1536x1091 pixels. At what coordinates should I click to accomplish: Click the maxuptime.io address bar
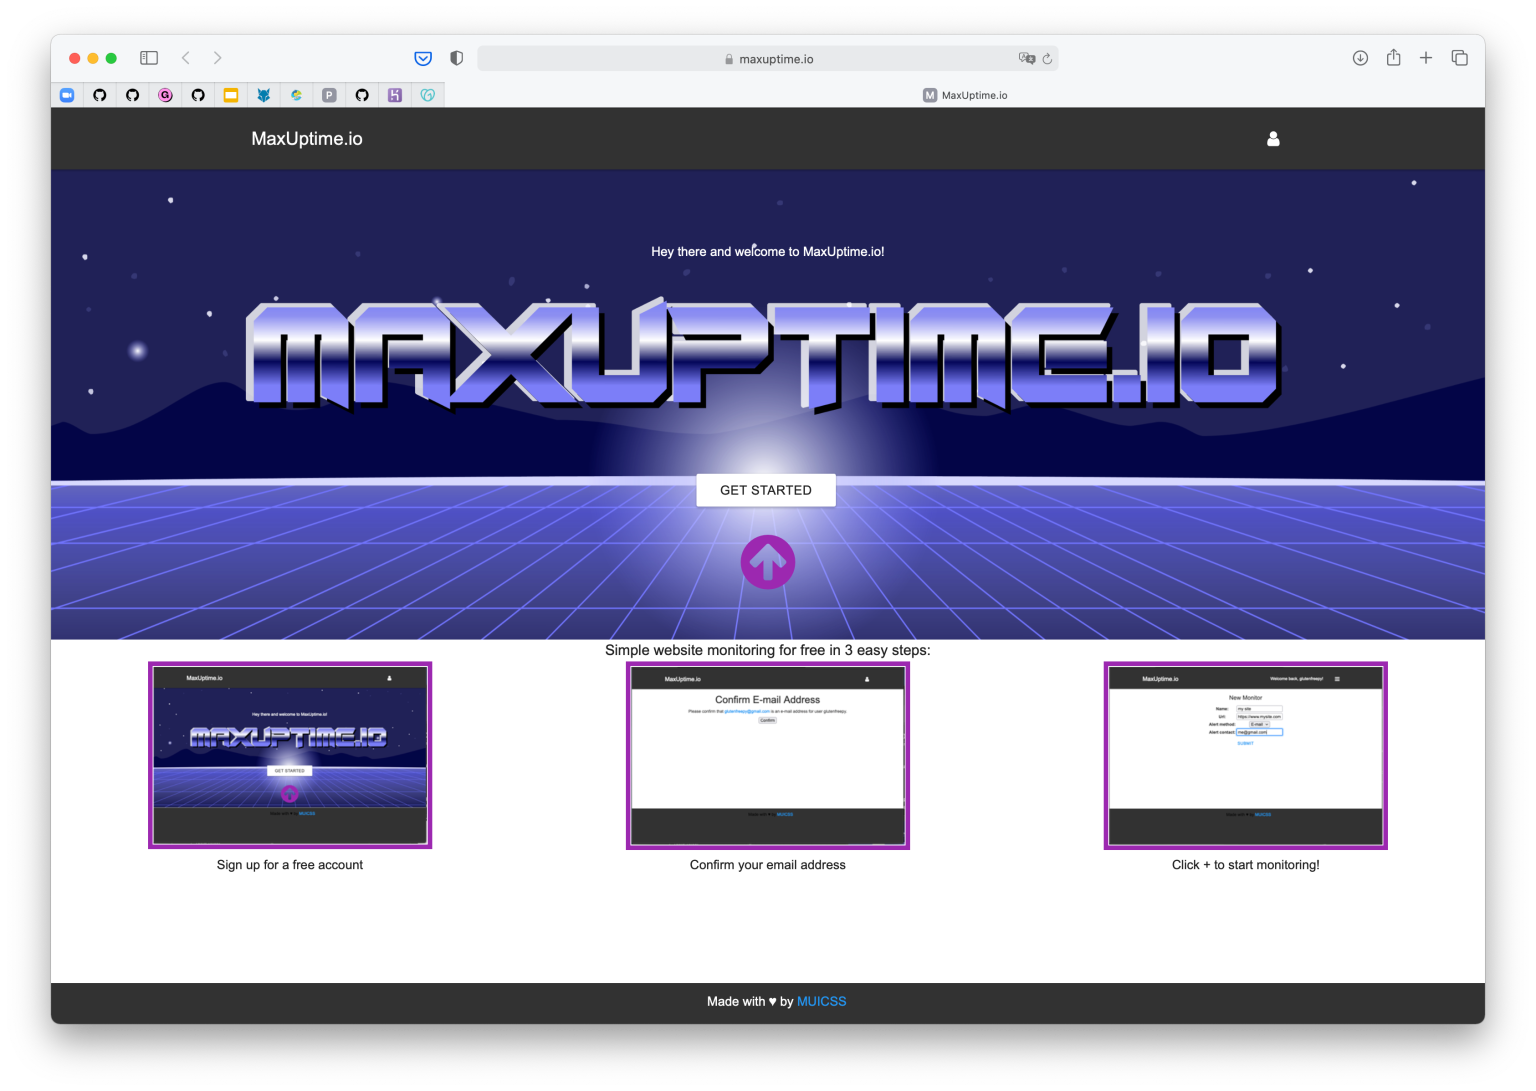point(767,59)
